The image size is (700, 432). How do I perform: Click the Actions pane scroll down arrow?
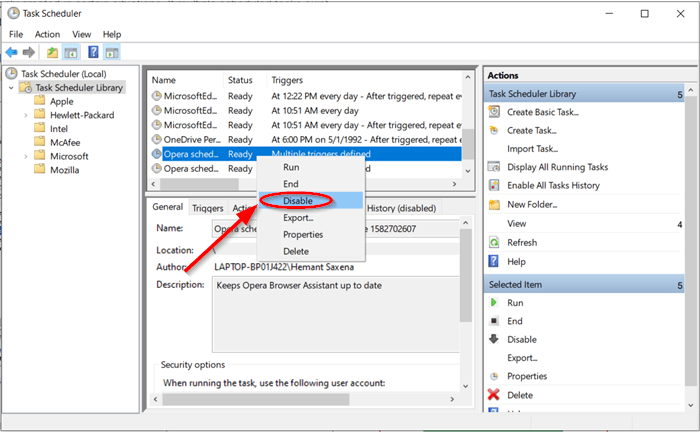(x=691, y=405)
